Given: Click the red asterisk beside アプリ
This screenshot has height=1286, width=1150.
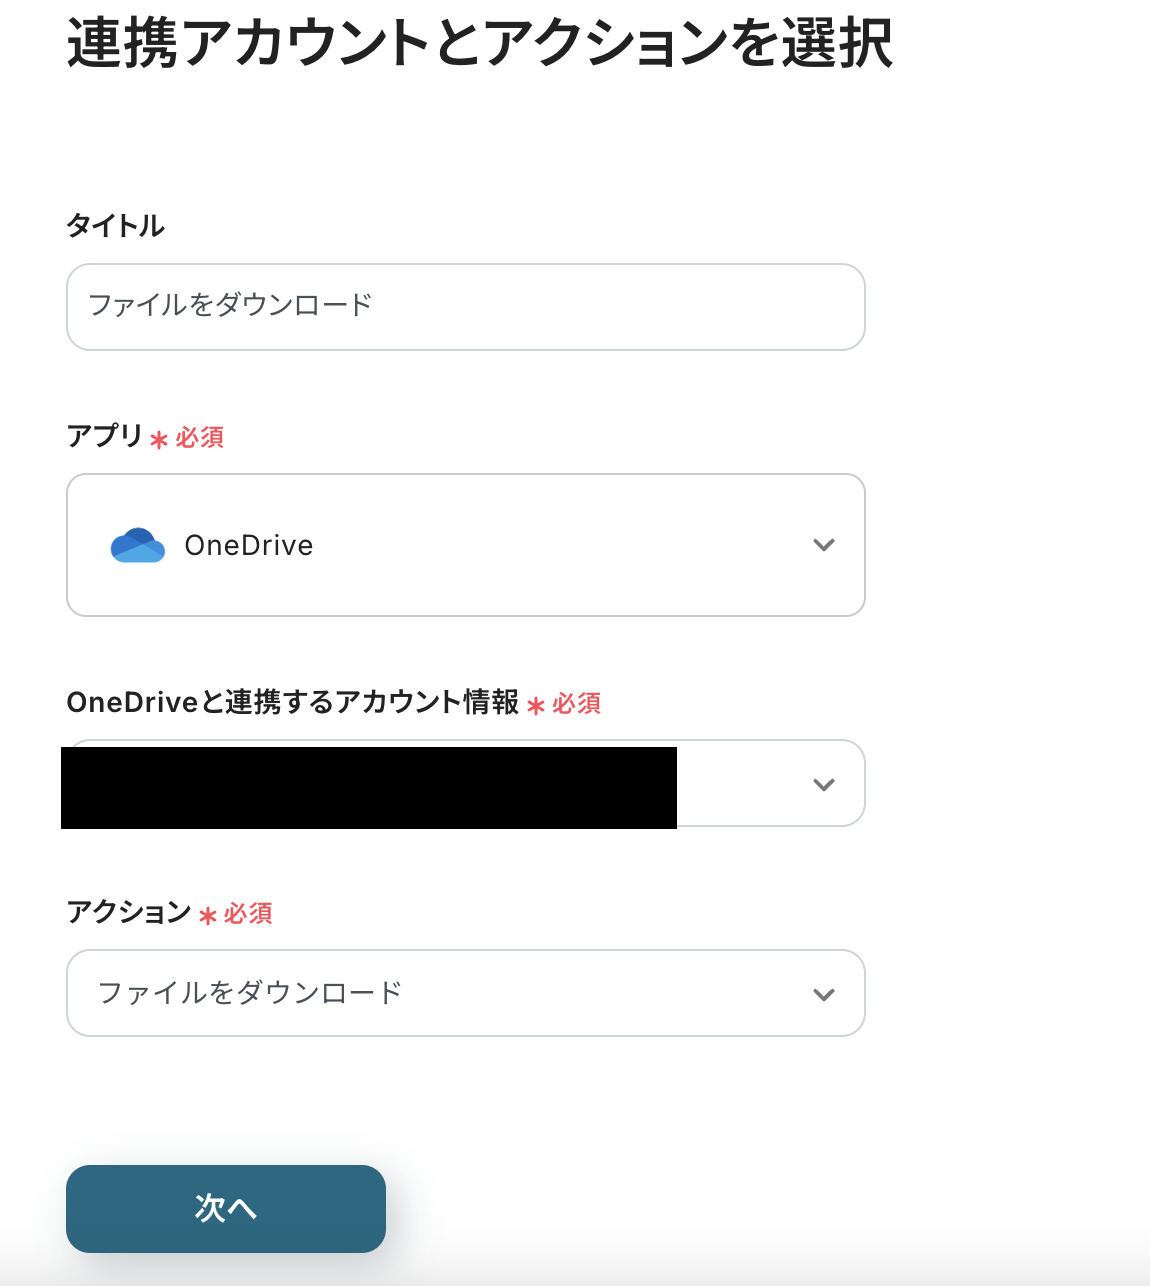Looking at the screenshot, I should (159, 439).
